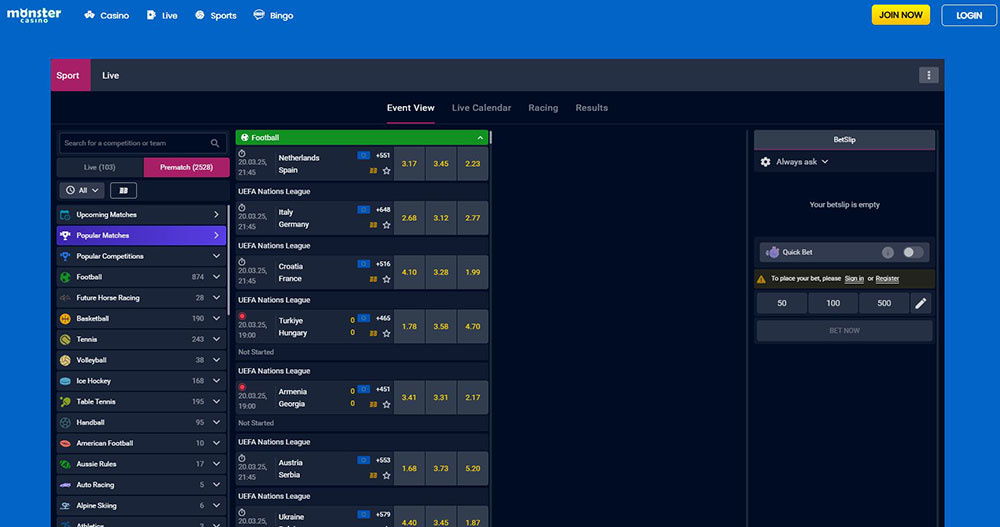The width and height of the screenshot is (1000, 527).
Task: Collapse the Football section chevron
Action: click(x=480, y=138)
